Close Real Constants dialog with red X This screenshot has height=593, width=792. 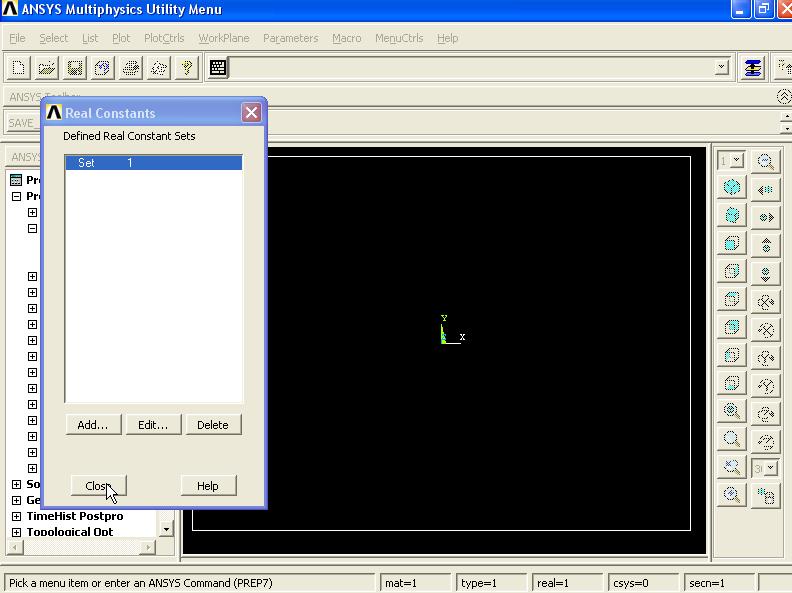pos(252,113)
